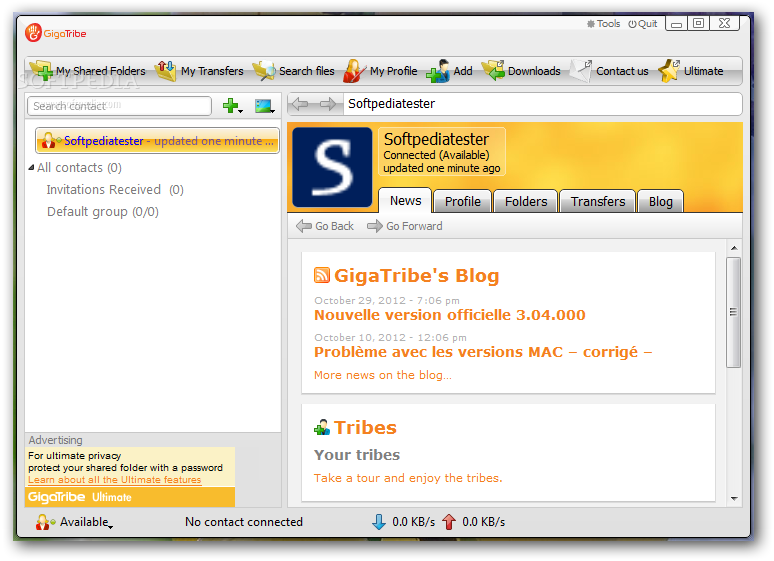
Task: Switch to the Folders tab
Action: point(526,201)
